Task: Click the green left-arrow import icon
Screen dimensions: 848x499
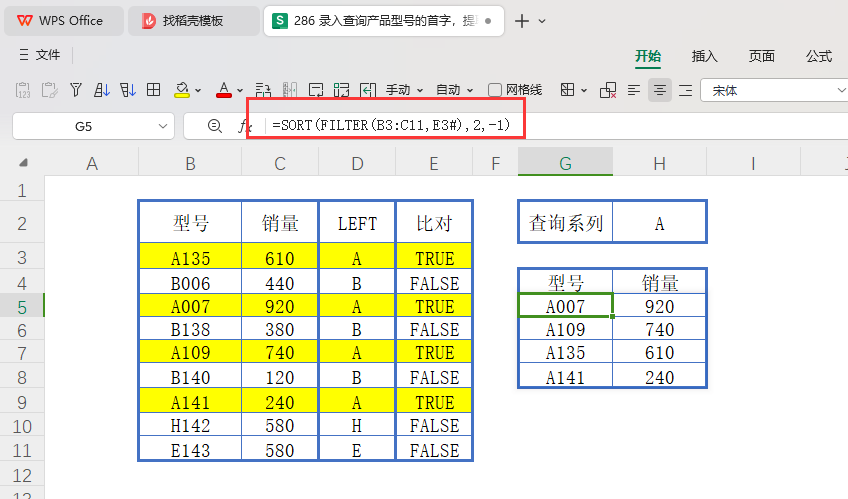Action: click(368, 90)
